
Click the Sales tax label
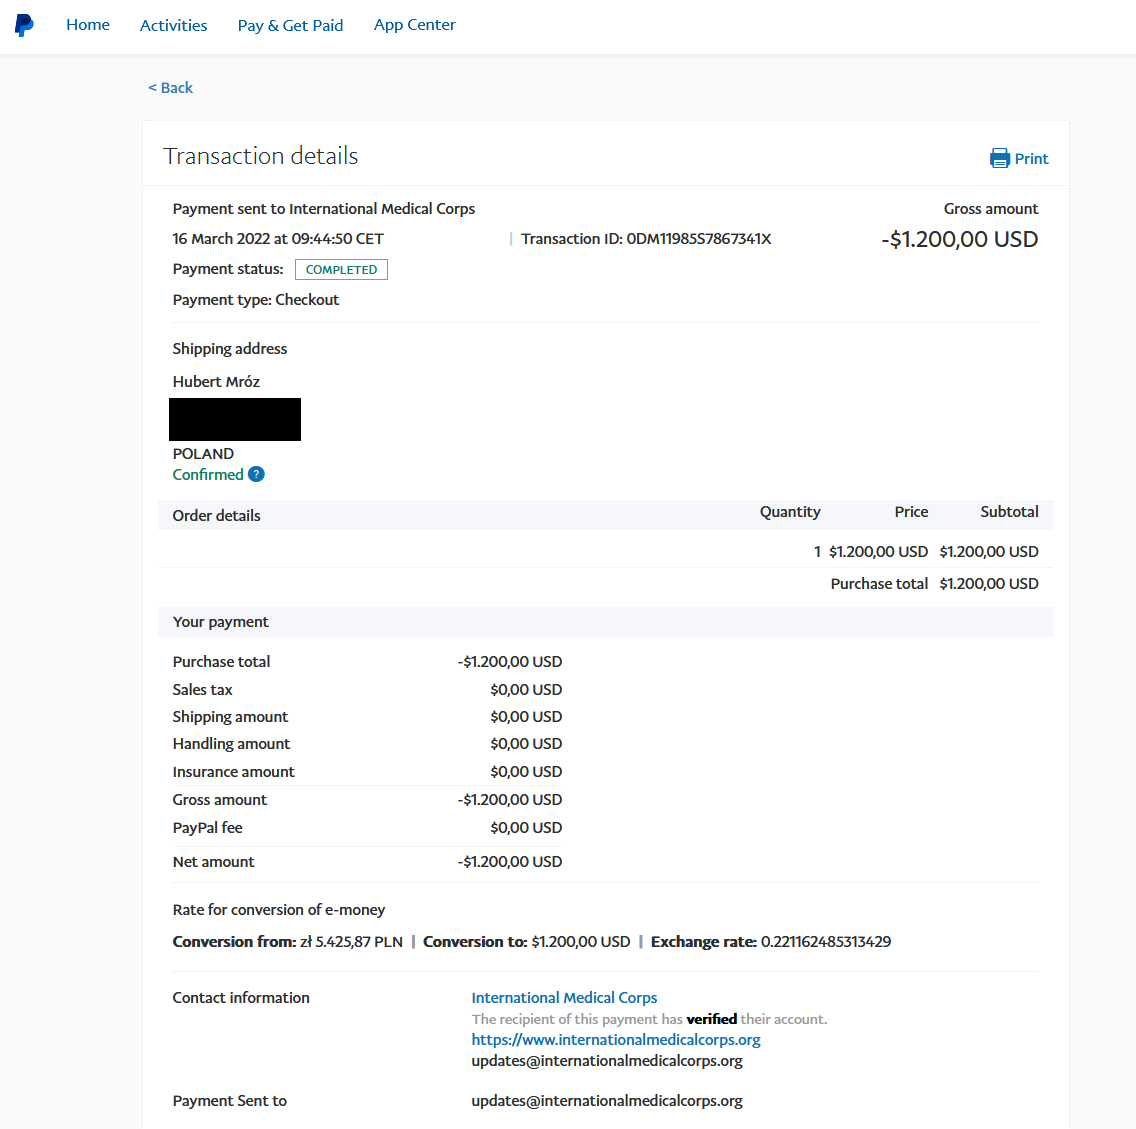tap(202, 689)
